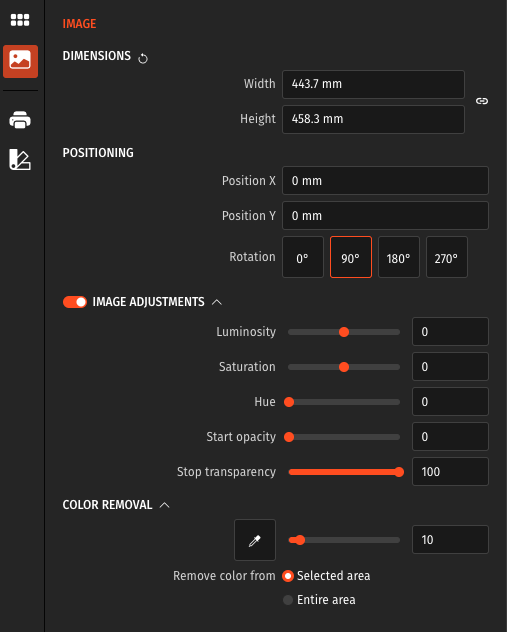507x632 pixels.
Task: Open the color swatch design sidebar icon
Action: [x=20, y=159]
